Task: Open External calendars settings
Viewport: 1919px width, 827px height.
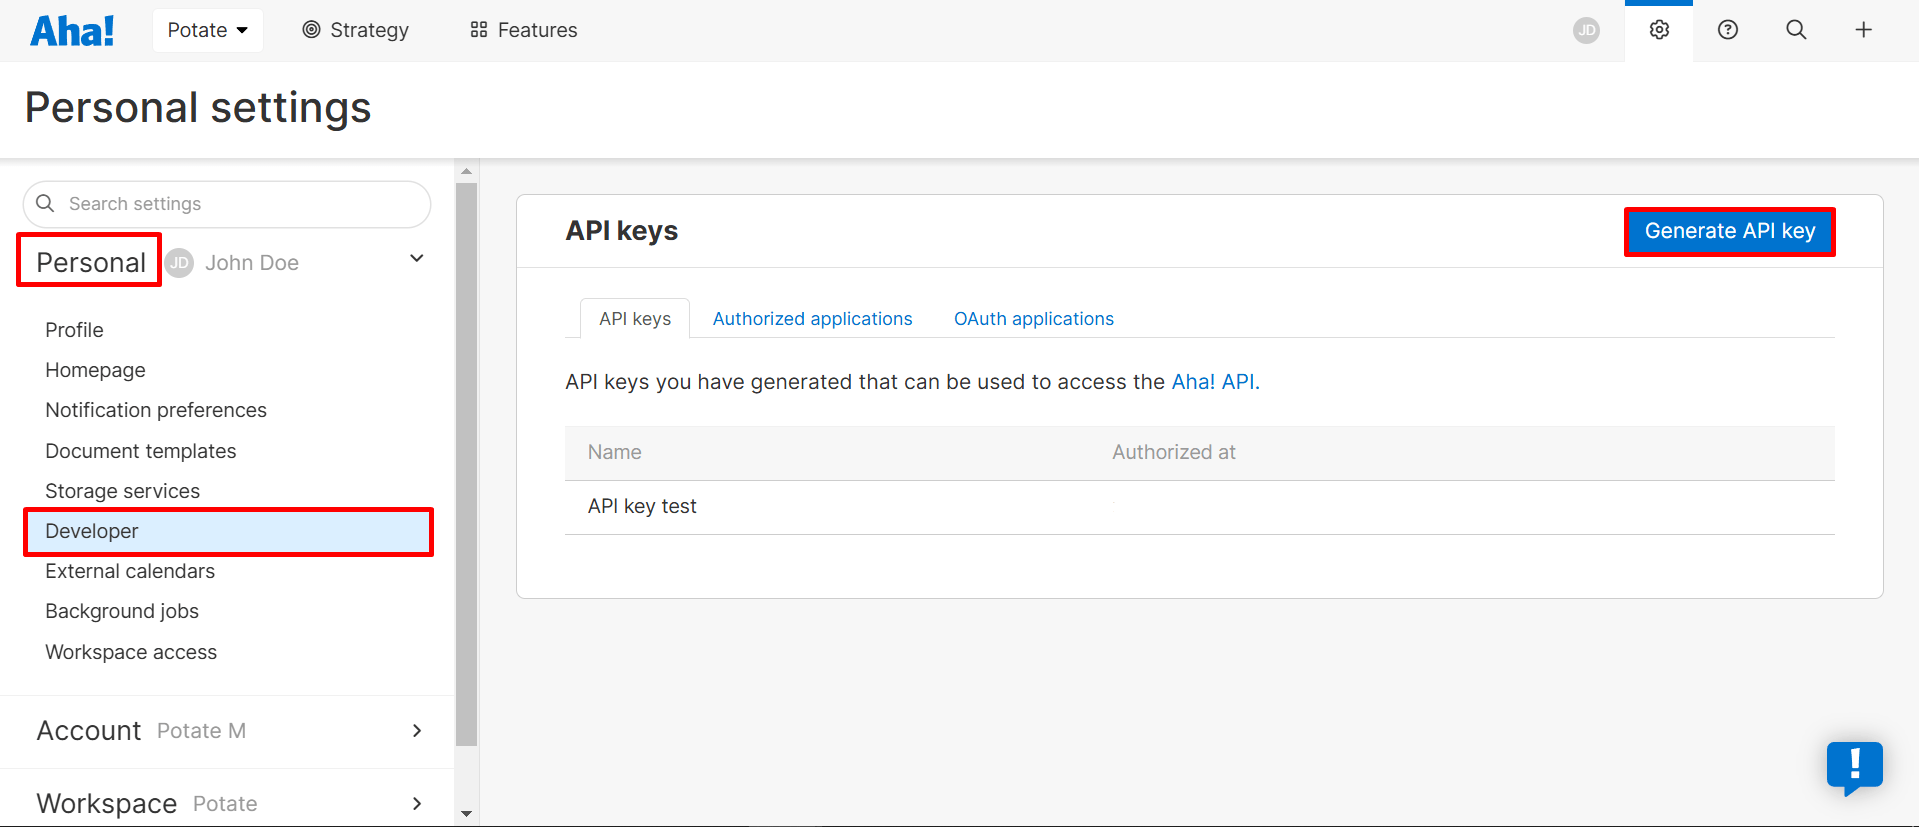Action: (x=130, y=571)
